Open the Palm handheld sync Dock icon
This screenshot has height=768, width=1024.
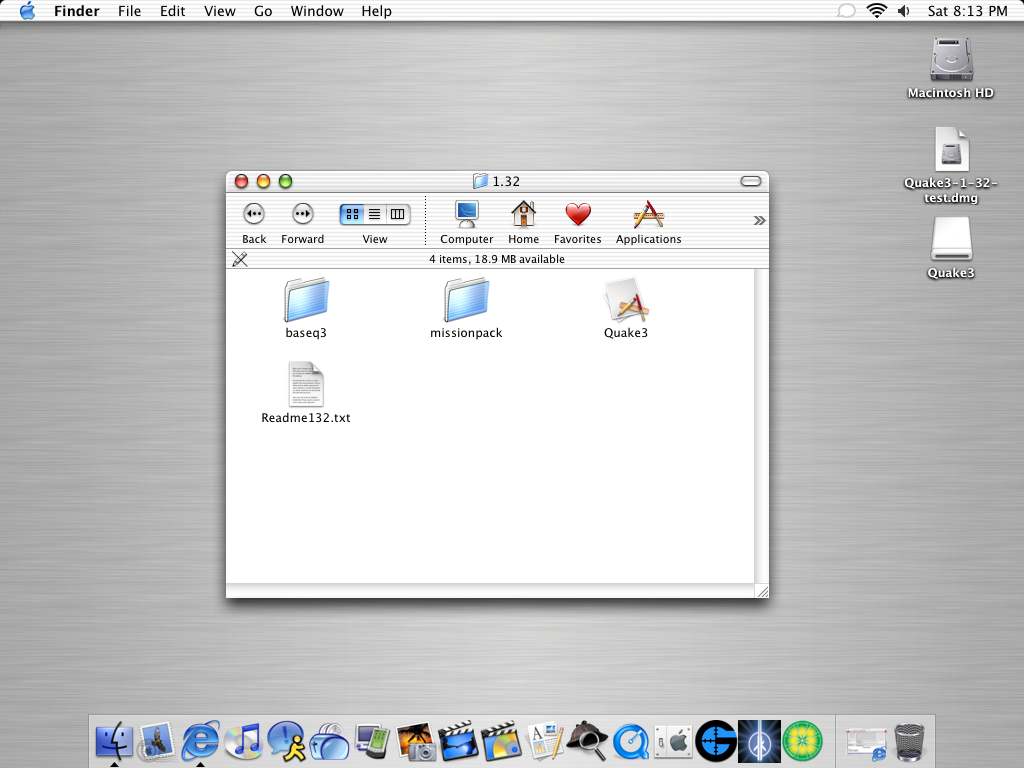point(372,741)
